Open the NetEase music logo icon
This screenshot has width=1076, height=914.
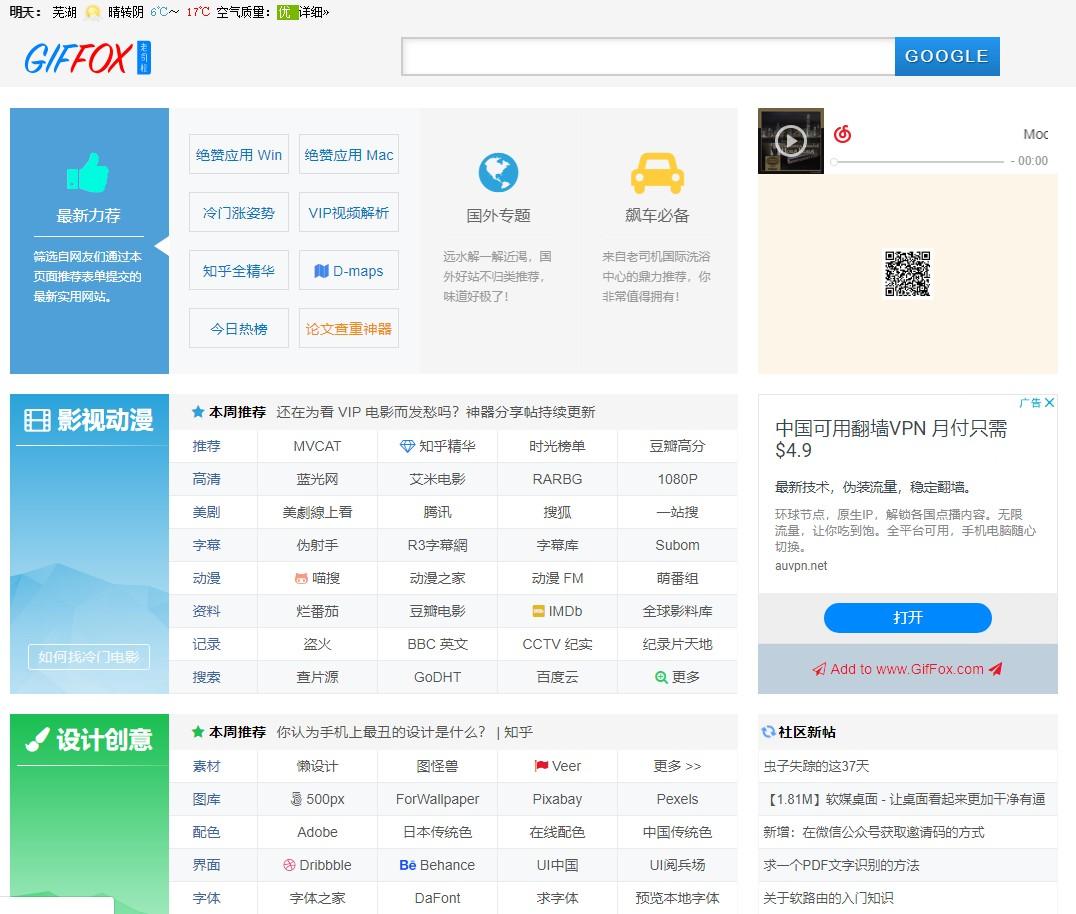843,134
